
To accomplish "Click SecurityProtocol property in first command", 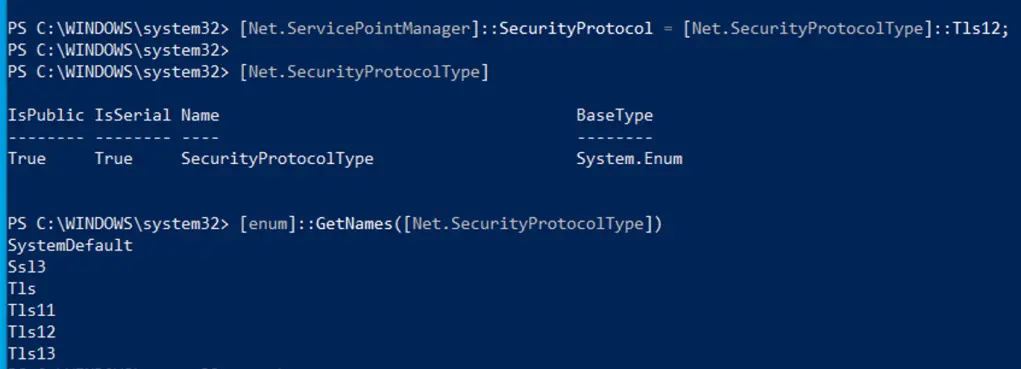I will tap(576, 29).
